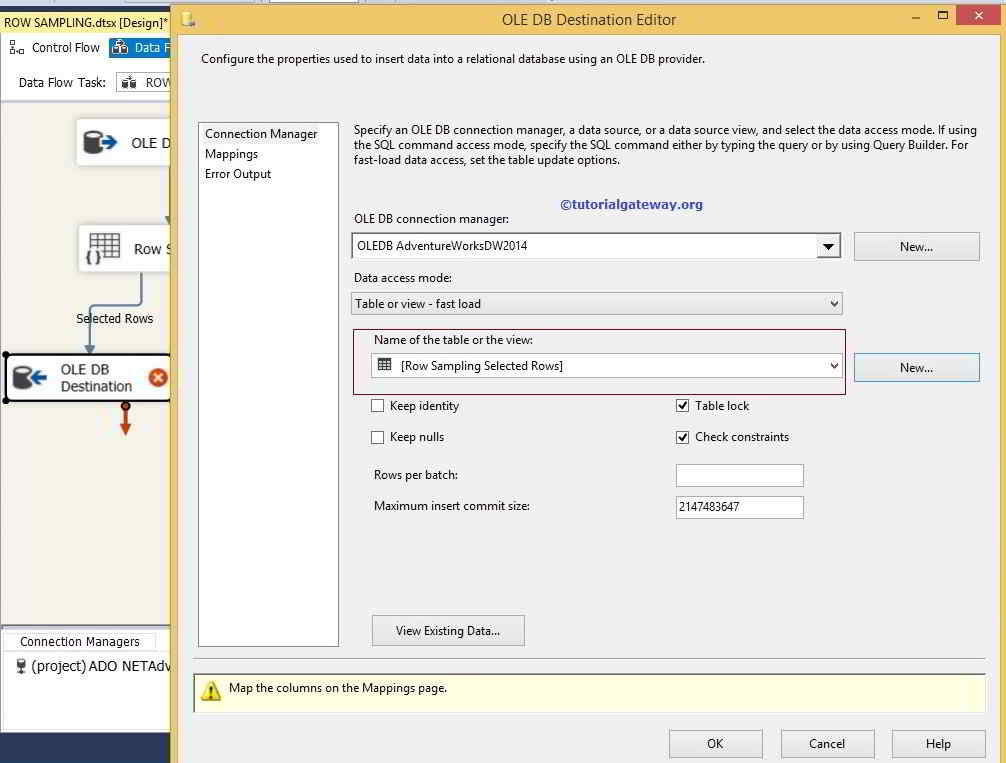Disable Check constraints
The height and width of the screenshot is (763, 1006).
tap(682, 437)
